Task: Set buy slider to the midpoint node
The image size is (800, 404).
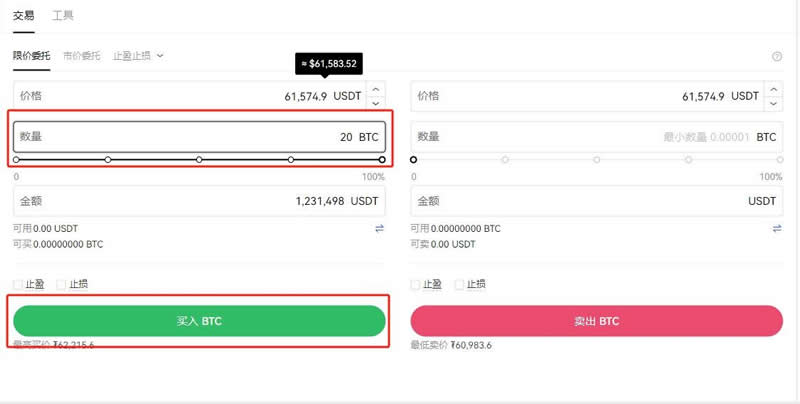Action: coord(200,160)
